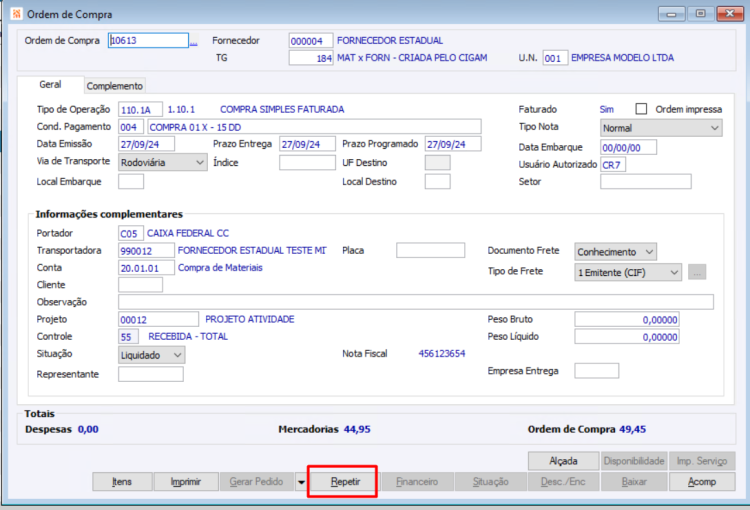
Task: Click the Financeiro button
Action: pos(417,482)
